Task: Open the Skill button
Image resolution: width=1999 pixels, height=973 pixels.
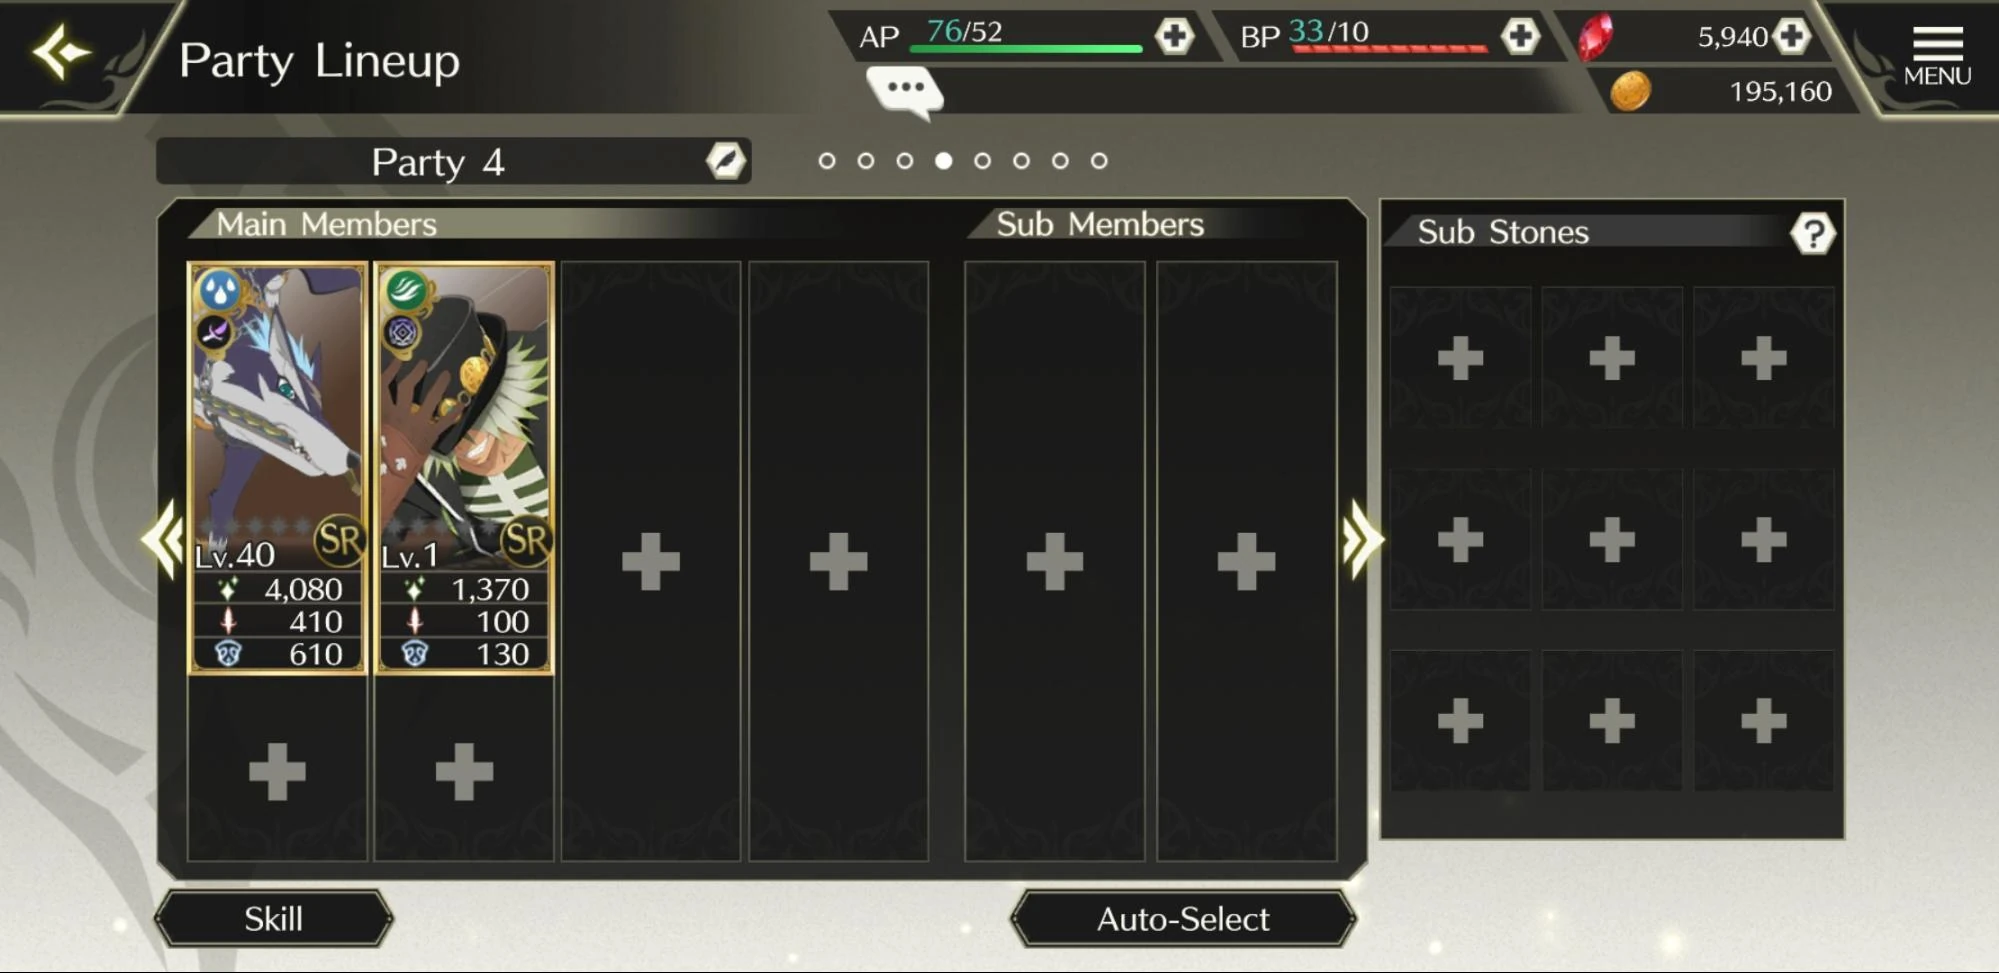Action: 273,918
